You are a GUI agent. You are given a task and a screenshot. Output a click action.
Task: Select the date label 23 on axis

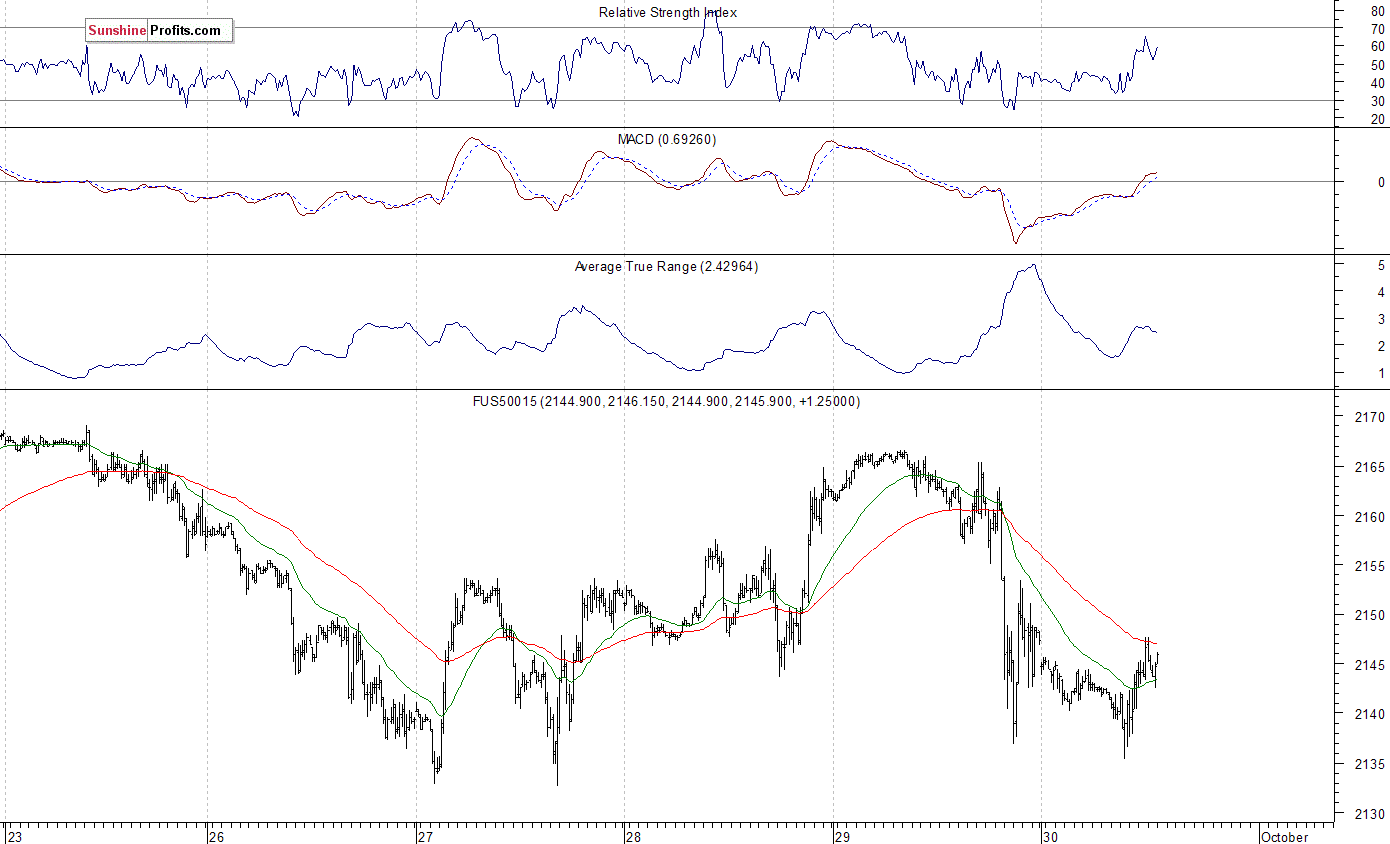pos(14,836)
